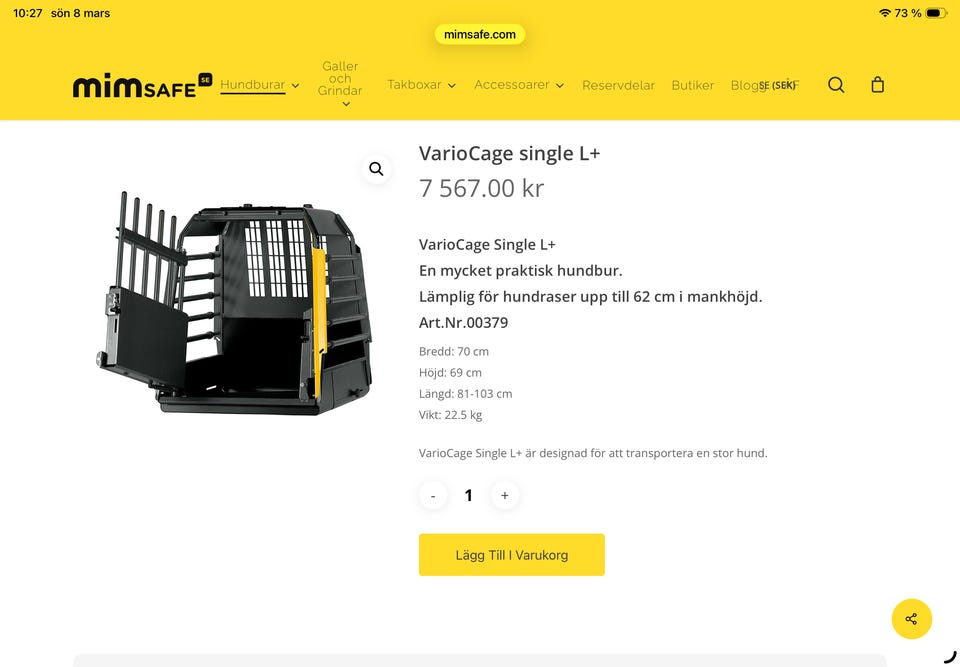Tap the mimsafe.com address pill

pyautogui.click(x=480, y=34)
